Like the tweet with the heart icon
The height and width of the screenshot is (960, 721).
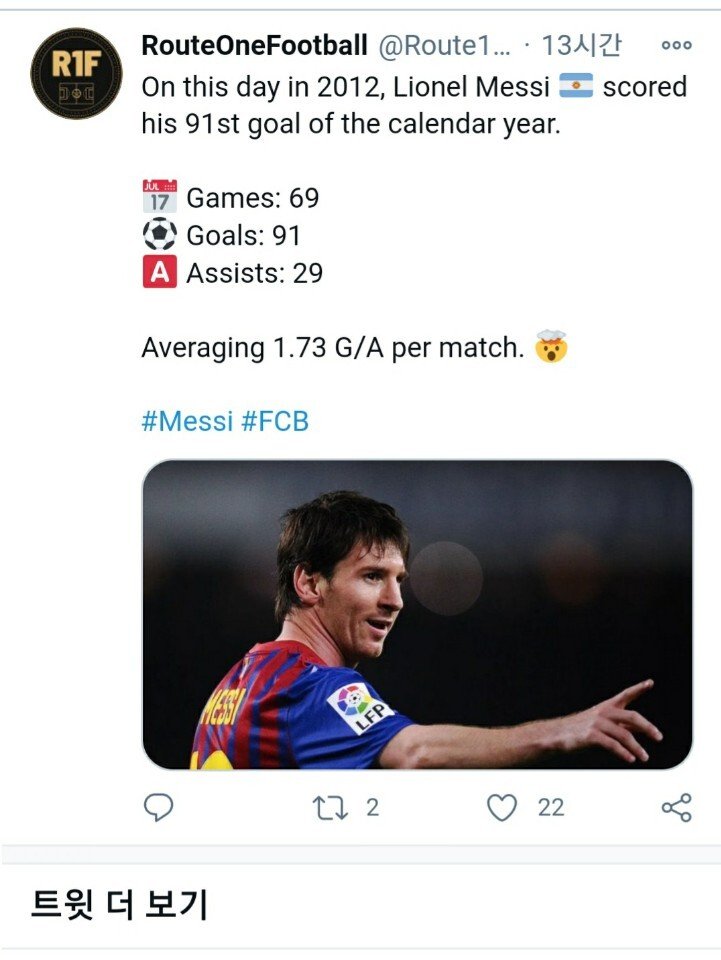pos(502,807)
